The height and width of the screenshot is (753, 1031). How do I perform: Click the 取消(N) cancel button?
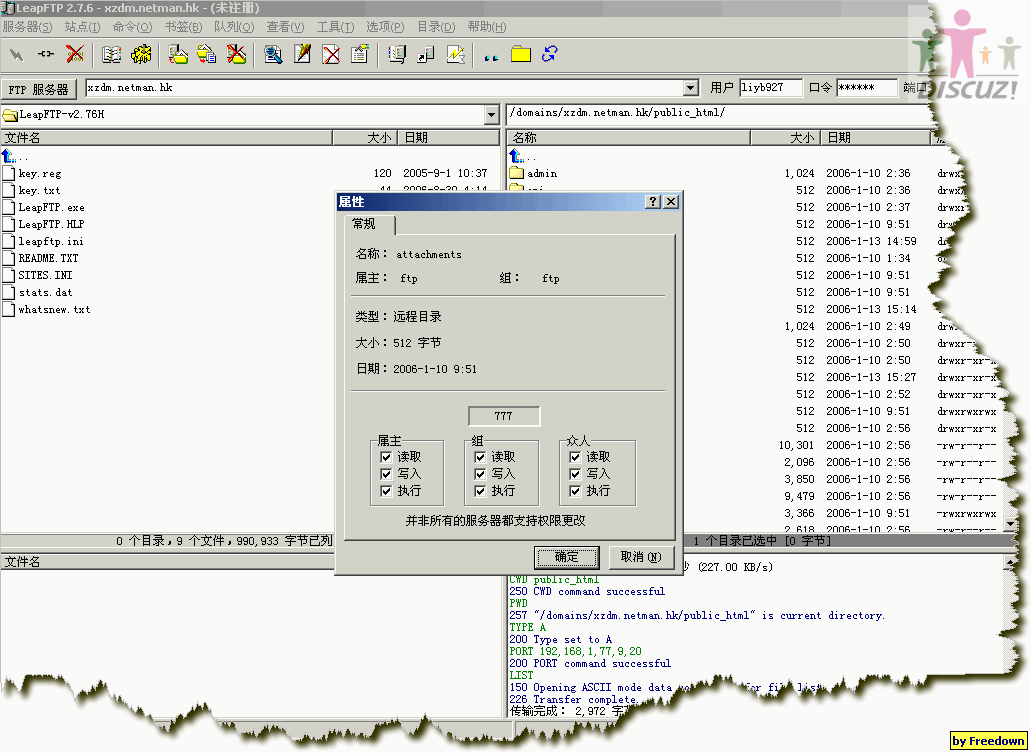[641, 557]
